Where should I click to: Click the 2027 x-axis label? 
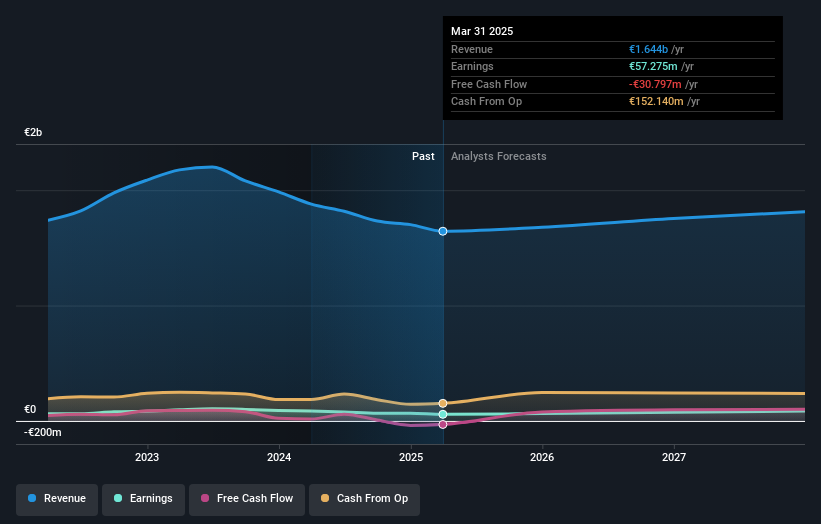674,457
